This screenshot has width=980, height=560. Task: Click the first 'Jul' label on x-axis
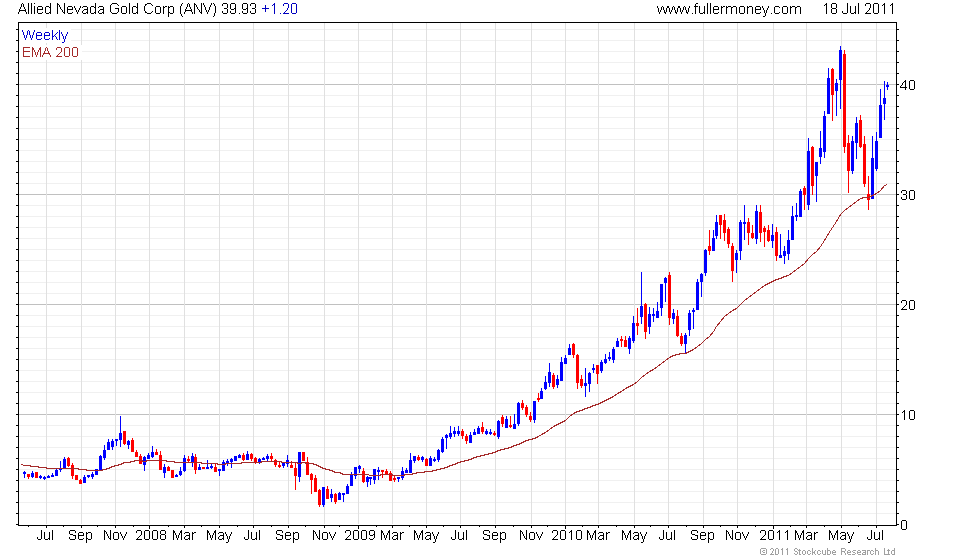(45, 536)
